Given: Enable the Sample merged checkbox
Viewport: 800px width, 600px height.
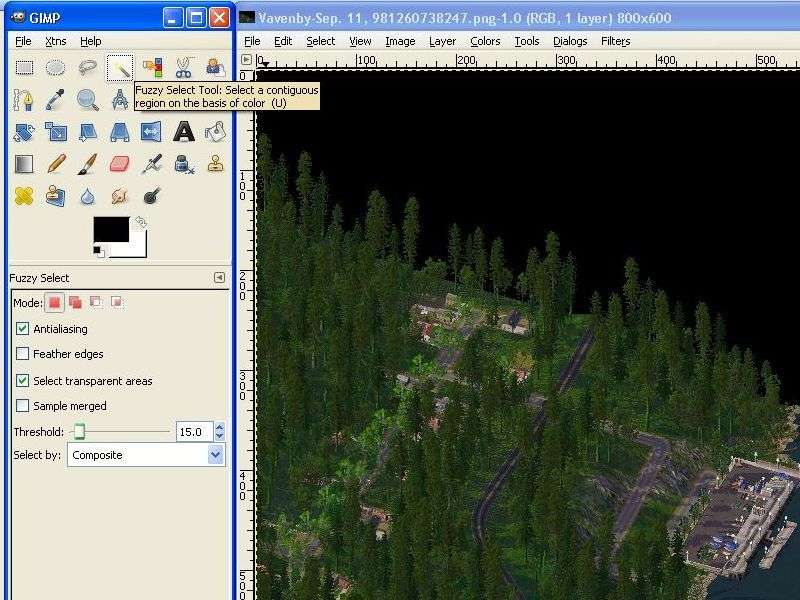Looking at the screenshot, I should pyautogui.click(x=22, y=406).
